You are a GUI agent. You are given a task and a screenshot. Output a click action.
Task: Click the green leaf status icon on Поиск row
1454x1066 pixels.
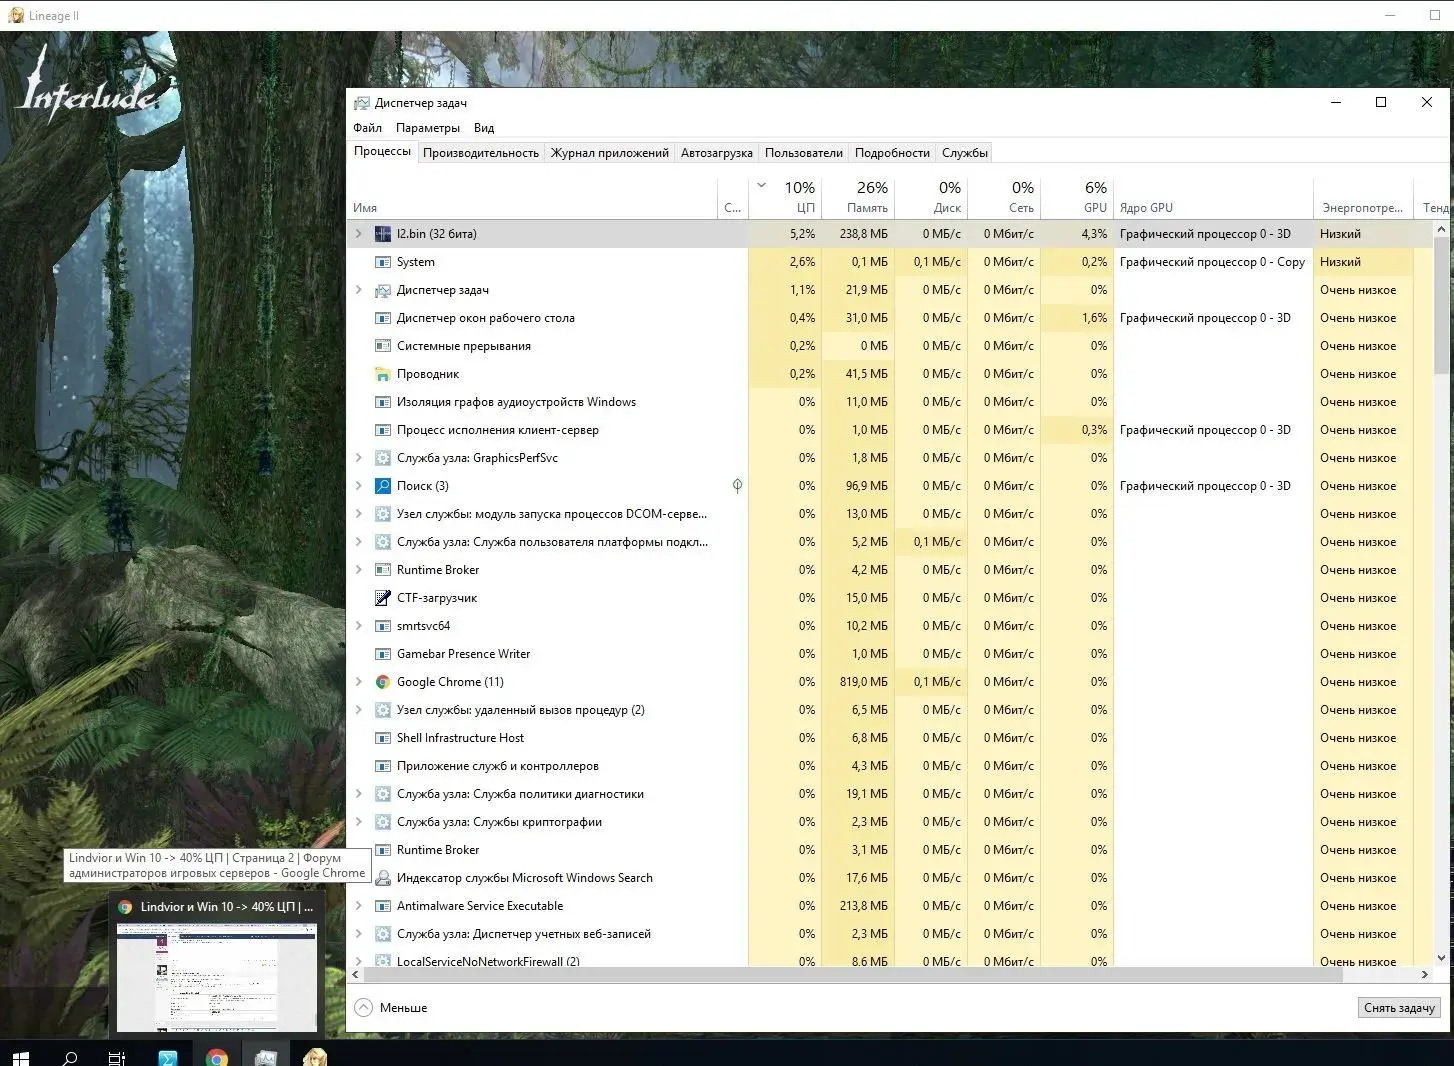tap(737, 486)
